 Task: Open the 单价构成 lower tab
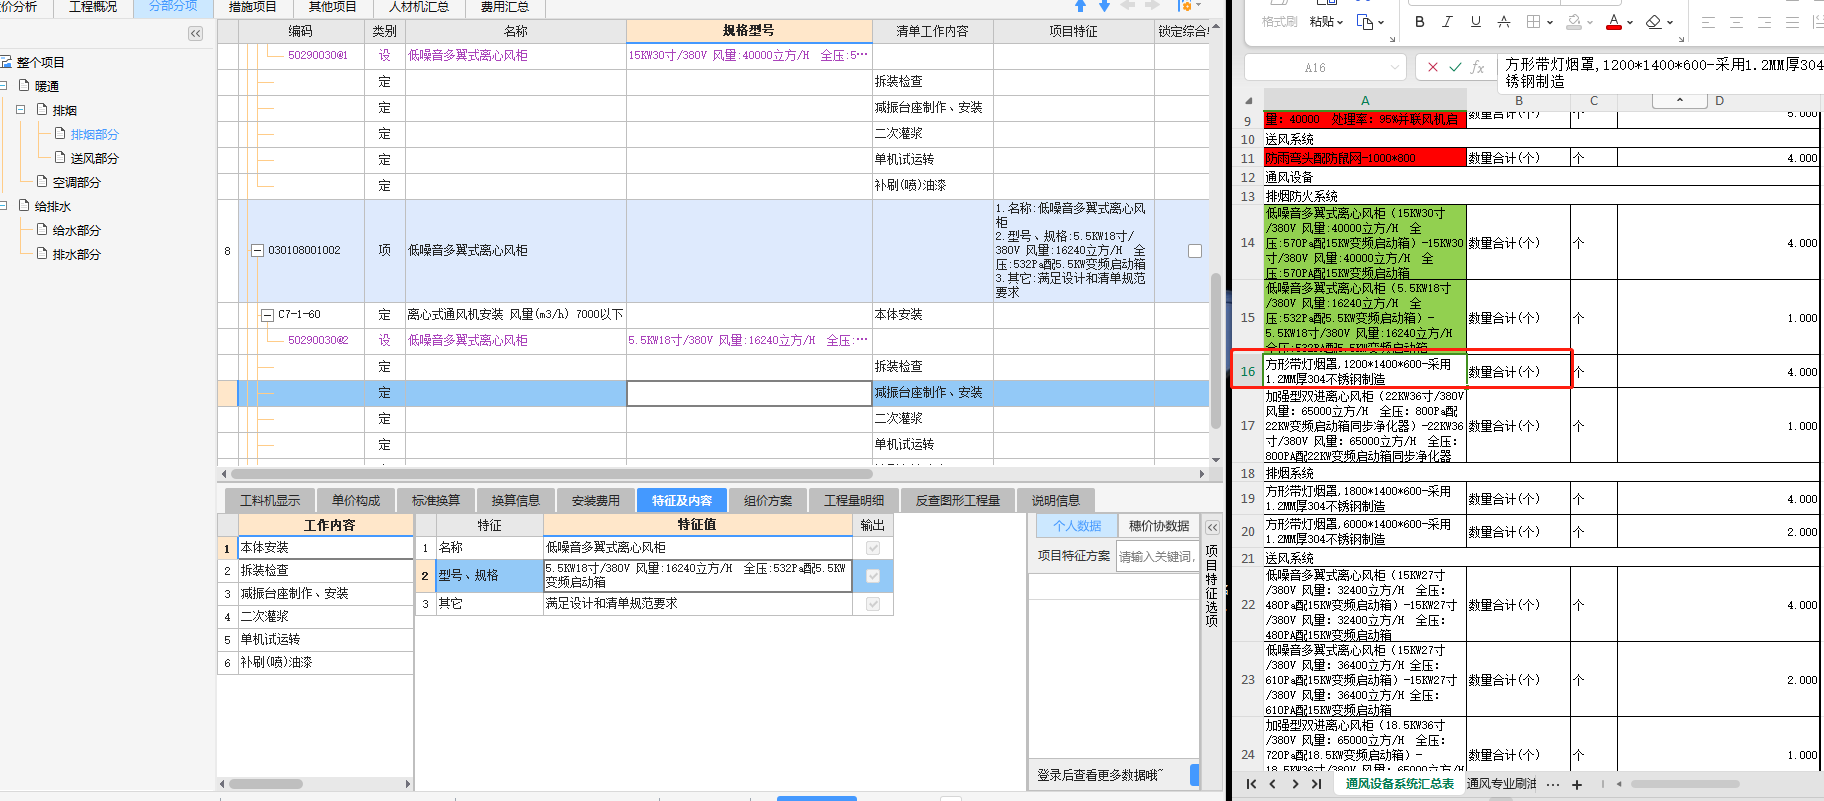[x=356, y=500]
